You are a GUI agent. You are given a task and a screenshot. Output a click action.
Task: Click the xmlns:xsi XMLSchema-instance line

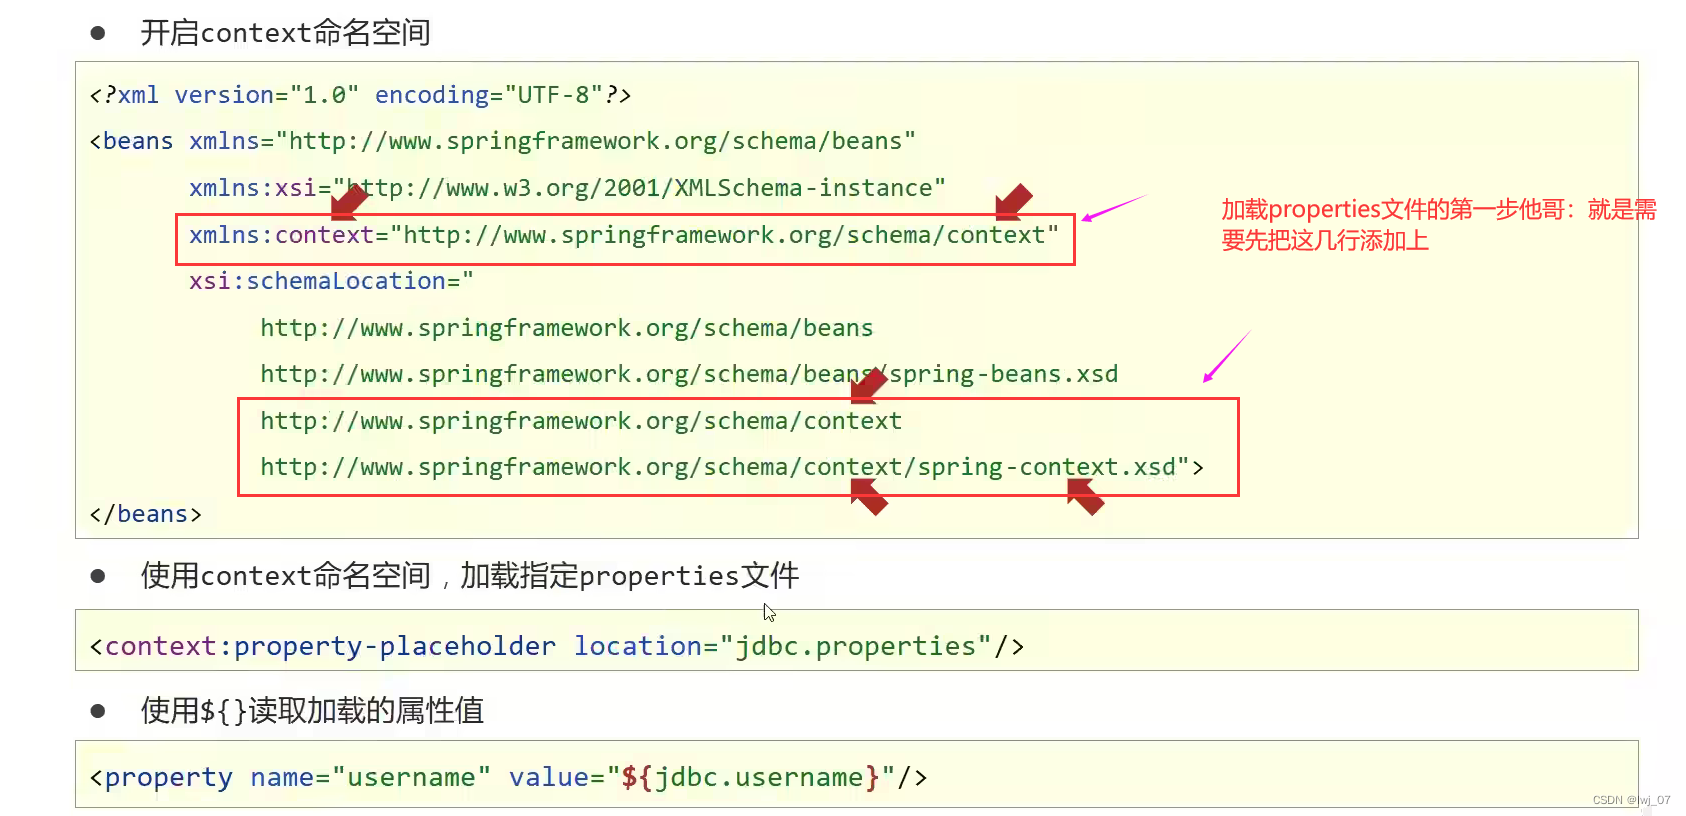[x=567, y=188]
